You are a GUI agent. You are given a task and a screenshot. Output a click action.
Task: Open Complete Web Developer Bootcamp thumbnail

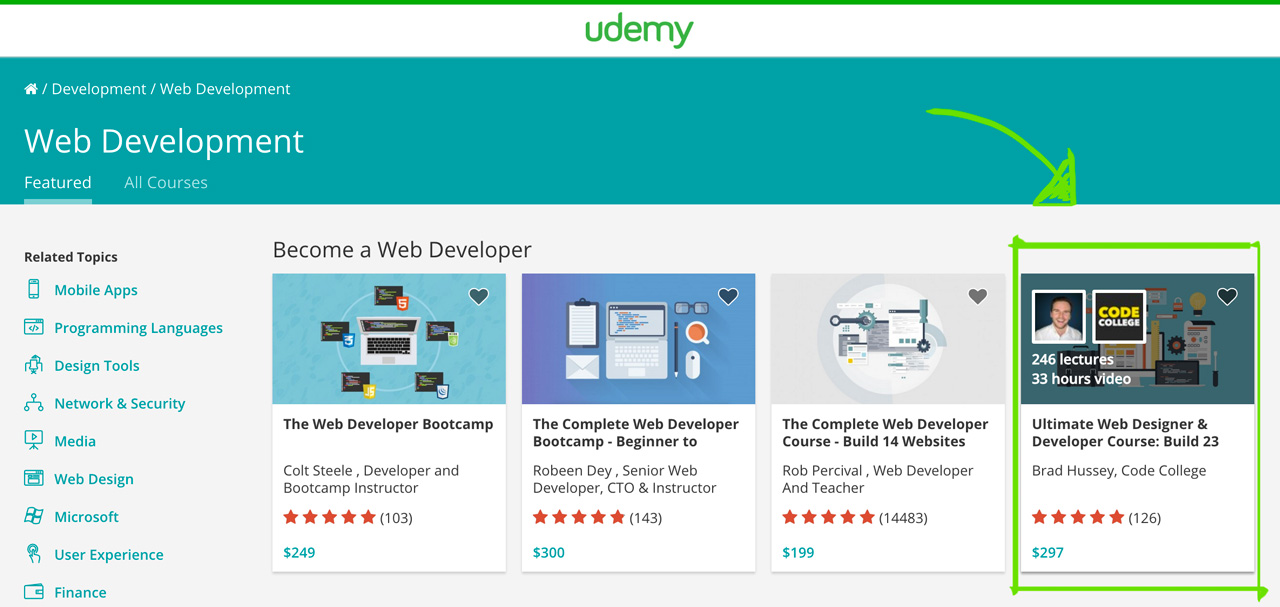click(638, 339)
